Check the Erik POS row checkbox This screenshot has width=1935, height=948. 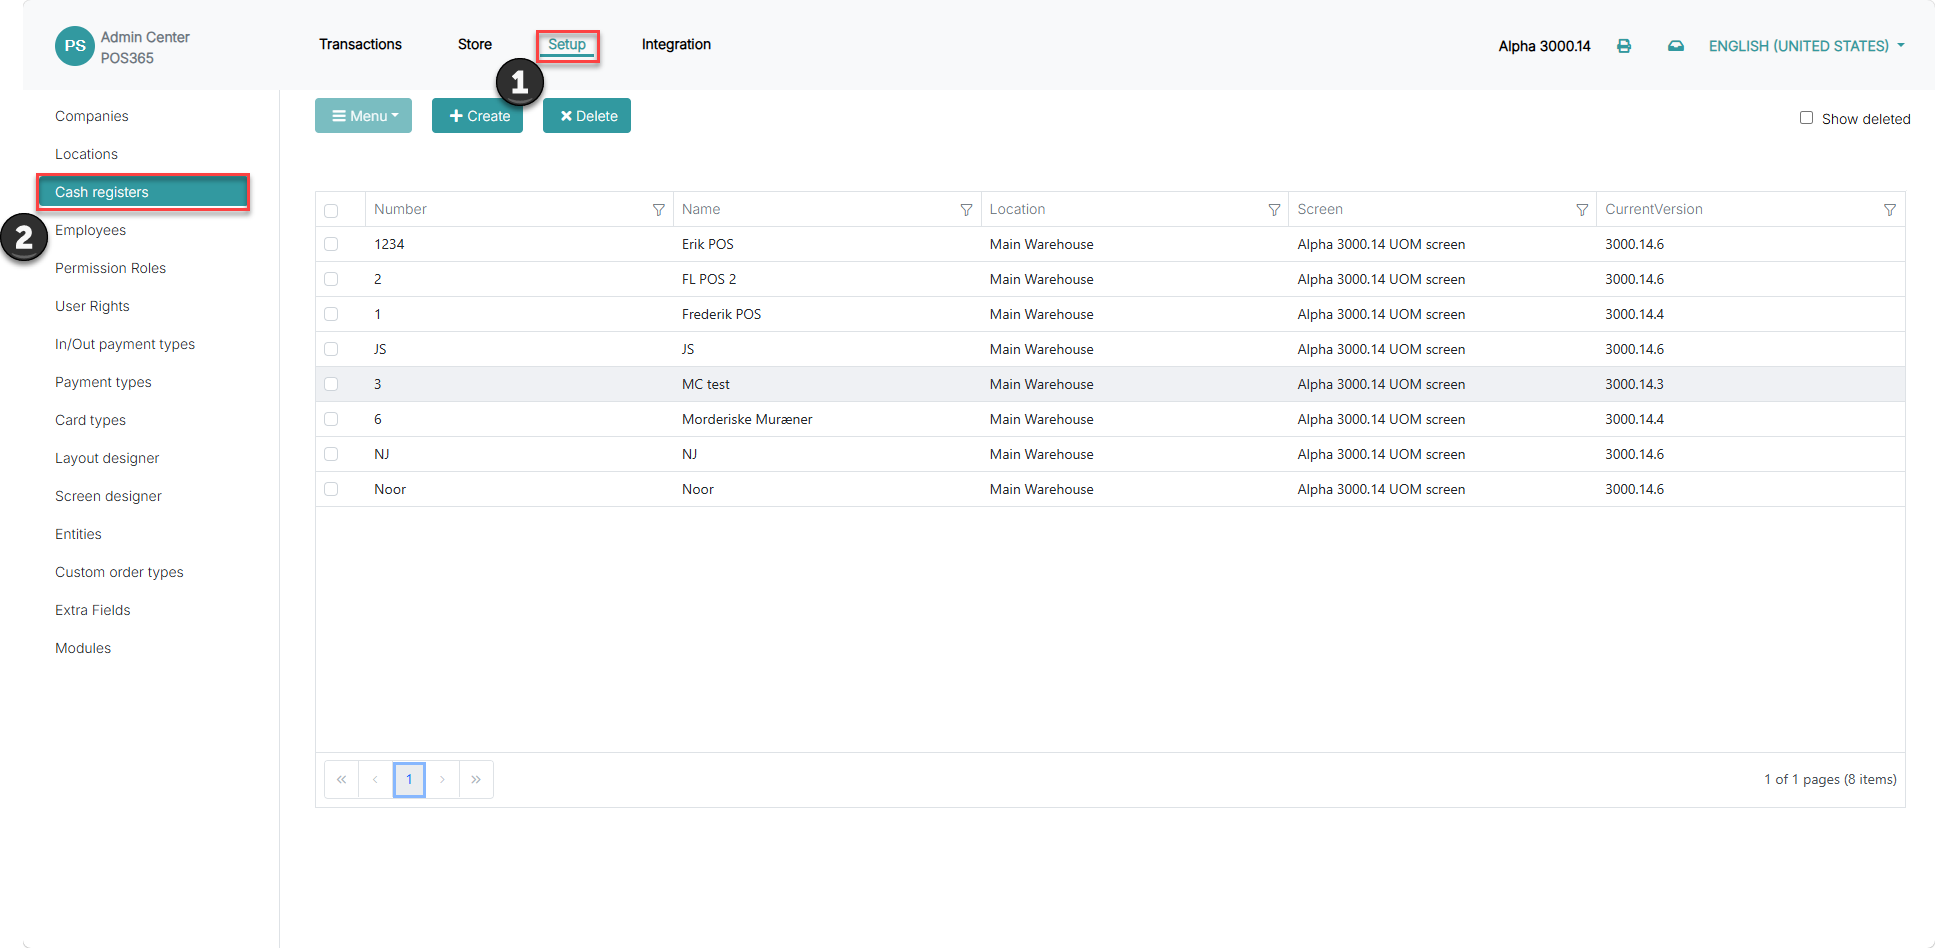coord(331,244)
